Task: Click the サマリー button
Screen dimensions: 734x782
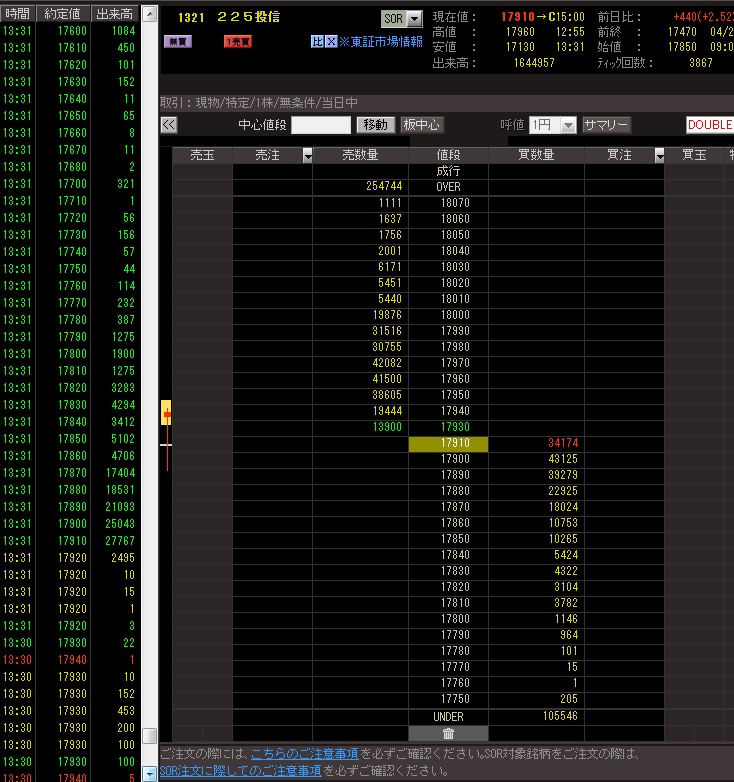Action: pyautogui.click(x=606, y=125)
